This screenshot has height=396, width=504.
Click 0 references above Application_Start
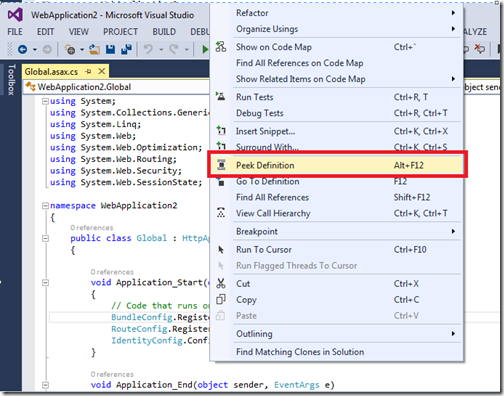point(112,272)
